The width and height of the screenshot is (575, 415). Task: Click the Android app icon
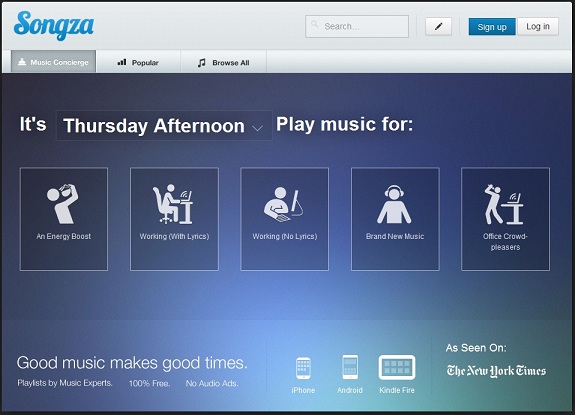[x=350, y=367]
